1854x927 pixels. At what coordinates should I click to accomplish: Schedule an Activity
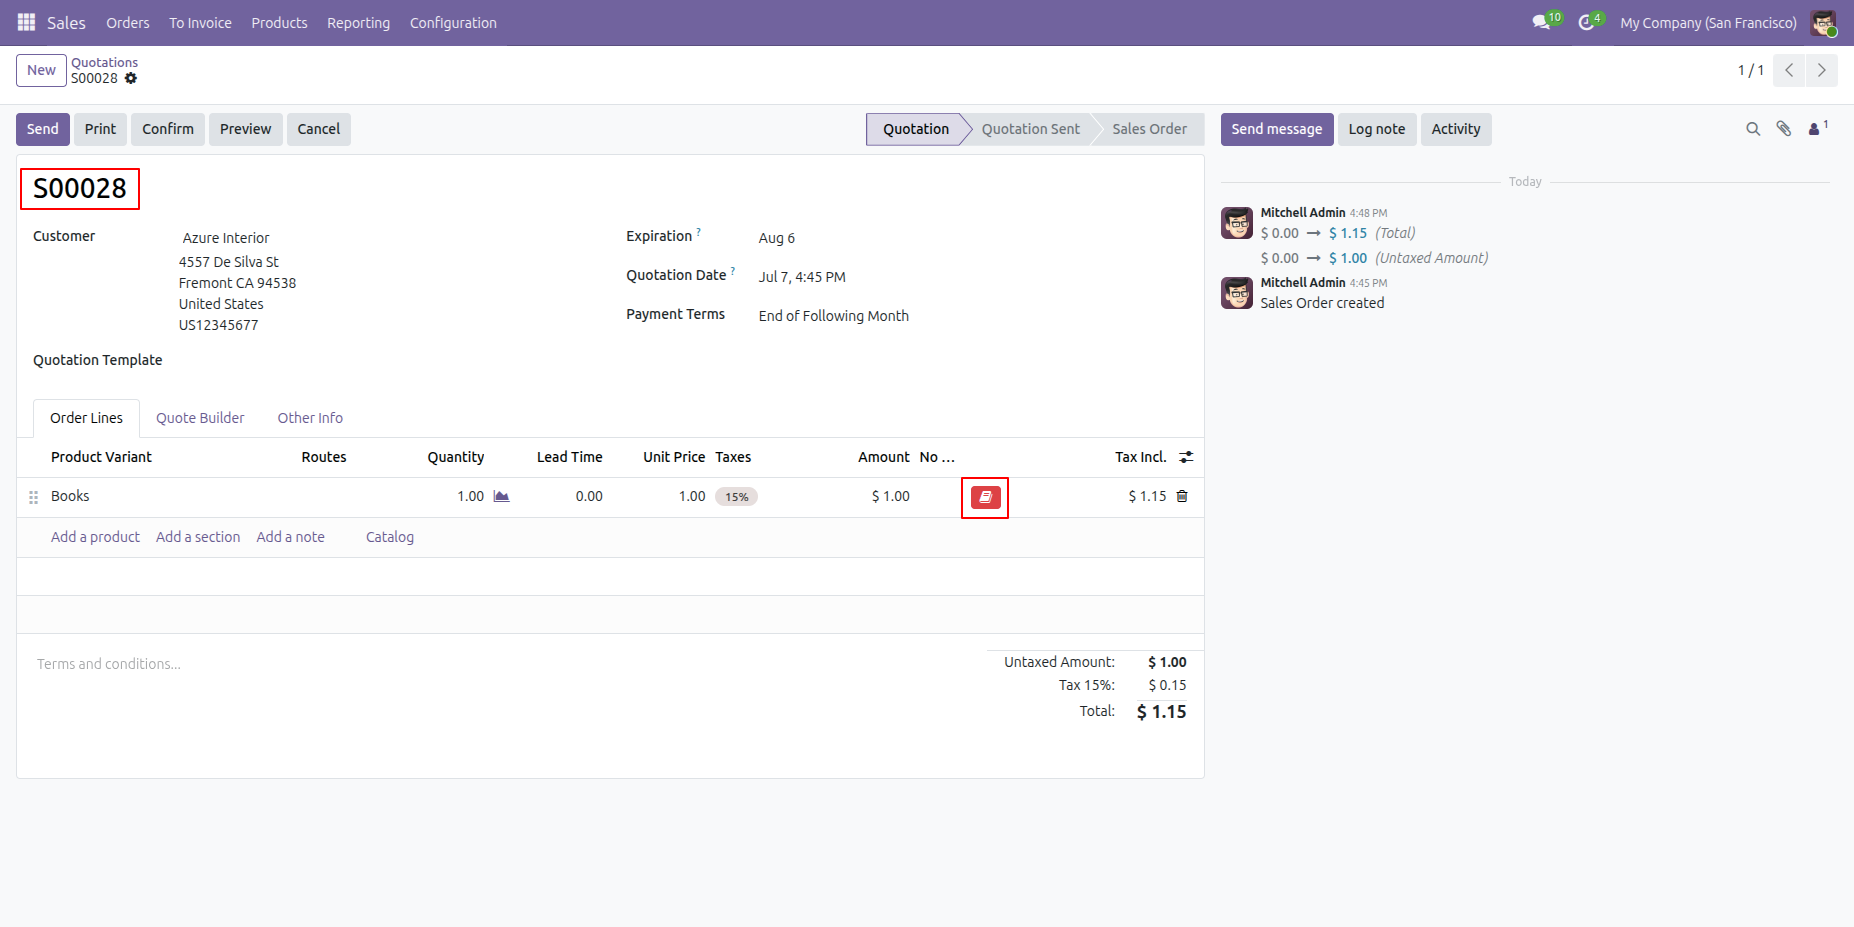coord(1456,129)
